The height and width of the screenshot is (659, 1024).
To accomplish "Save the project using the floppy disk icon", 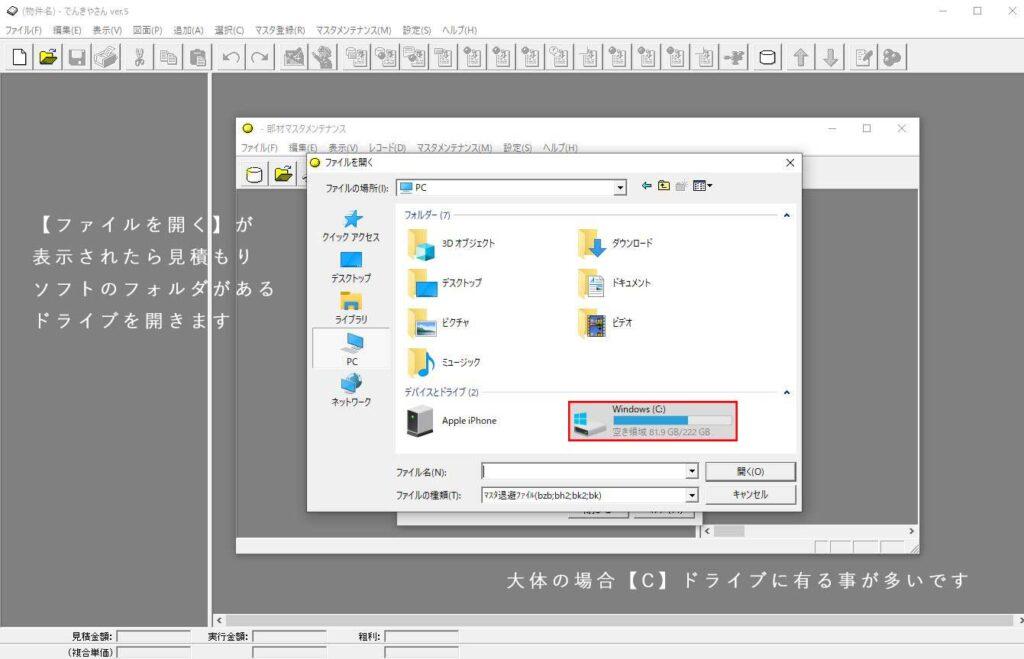I will click(76, 57).
